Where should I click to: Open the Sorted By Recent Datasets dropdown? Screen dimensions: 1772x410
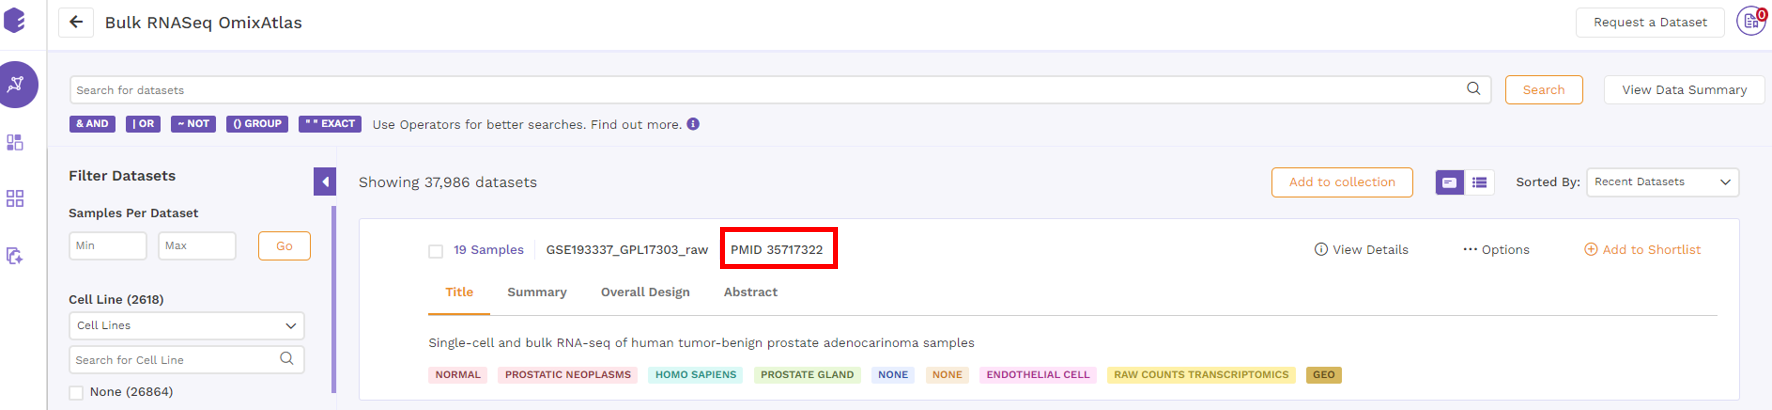[x=1662, y=182]
